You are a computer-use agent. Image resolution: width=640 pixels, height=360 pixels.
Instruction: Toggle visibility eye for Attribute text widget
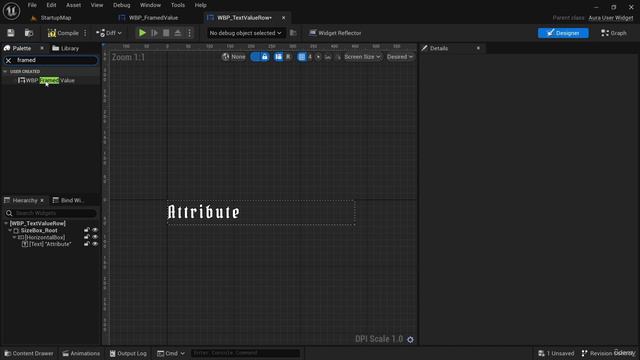click(95, 244)
